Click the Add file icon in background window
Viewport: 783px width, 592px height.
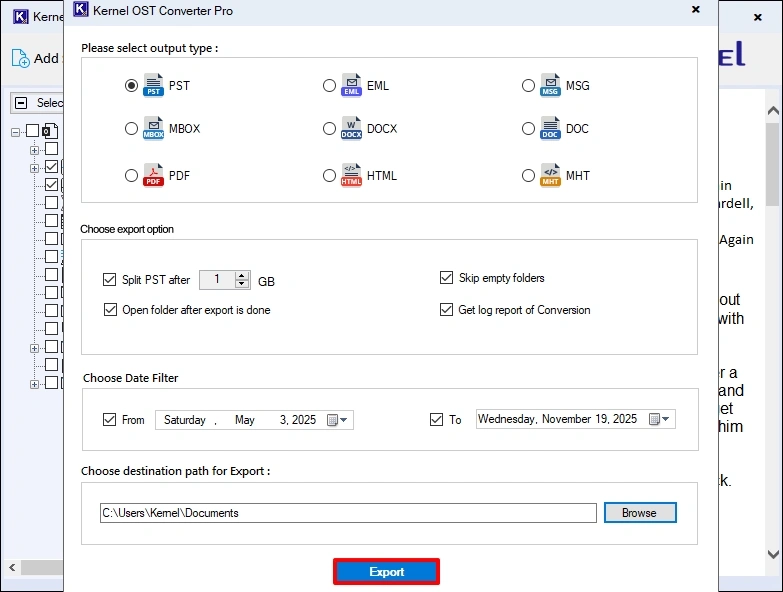pos(20,58)
